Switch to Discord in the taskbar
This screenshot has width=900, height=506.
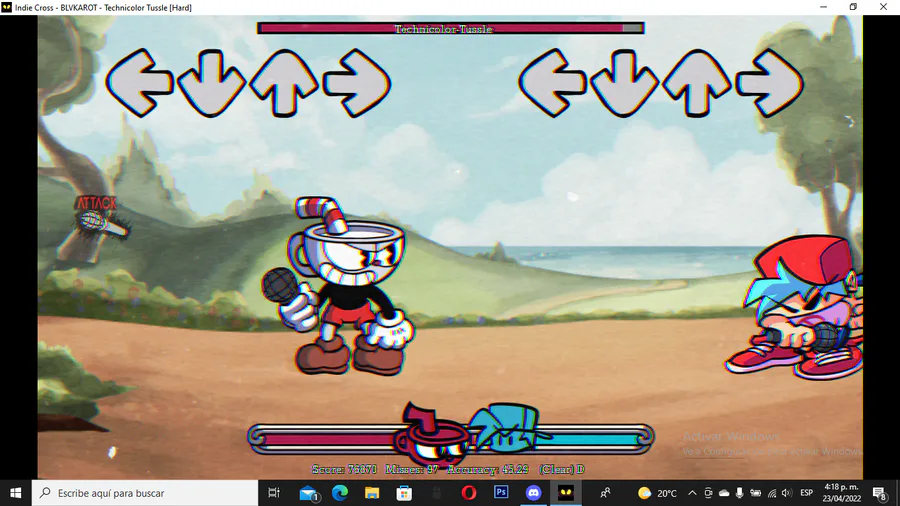click(533, 493)
